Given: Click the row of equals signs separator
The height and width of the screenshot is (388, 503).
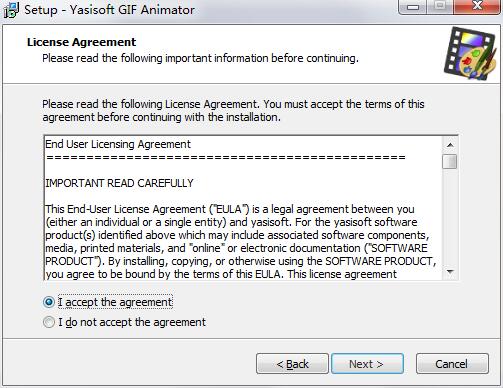Looking at the screenshot, I should tap(226, 157).
